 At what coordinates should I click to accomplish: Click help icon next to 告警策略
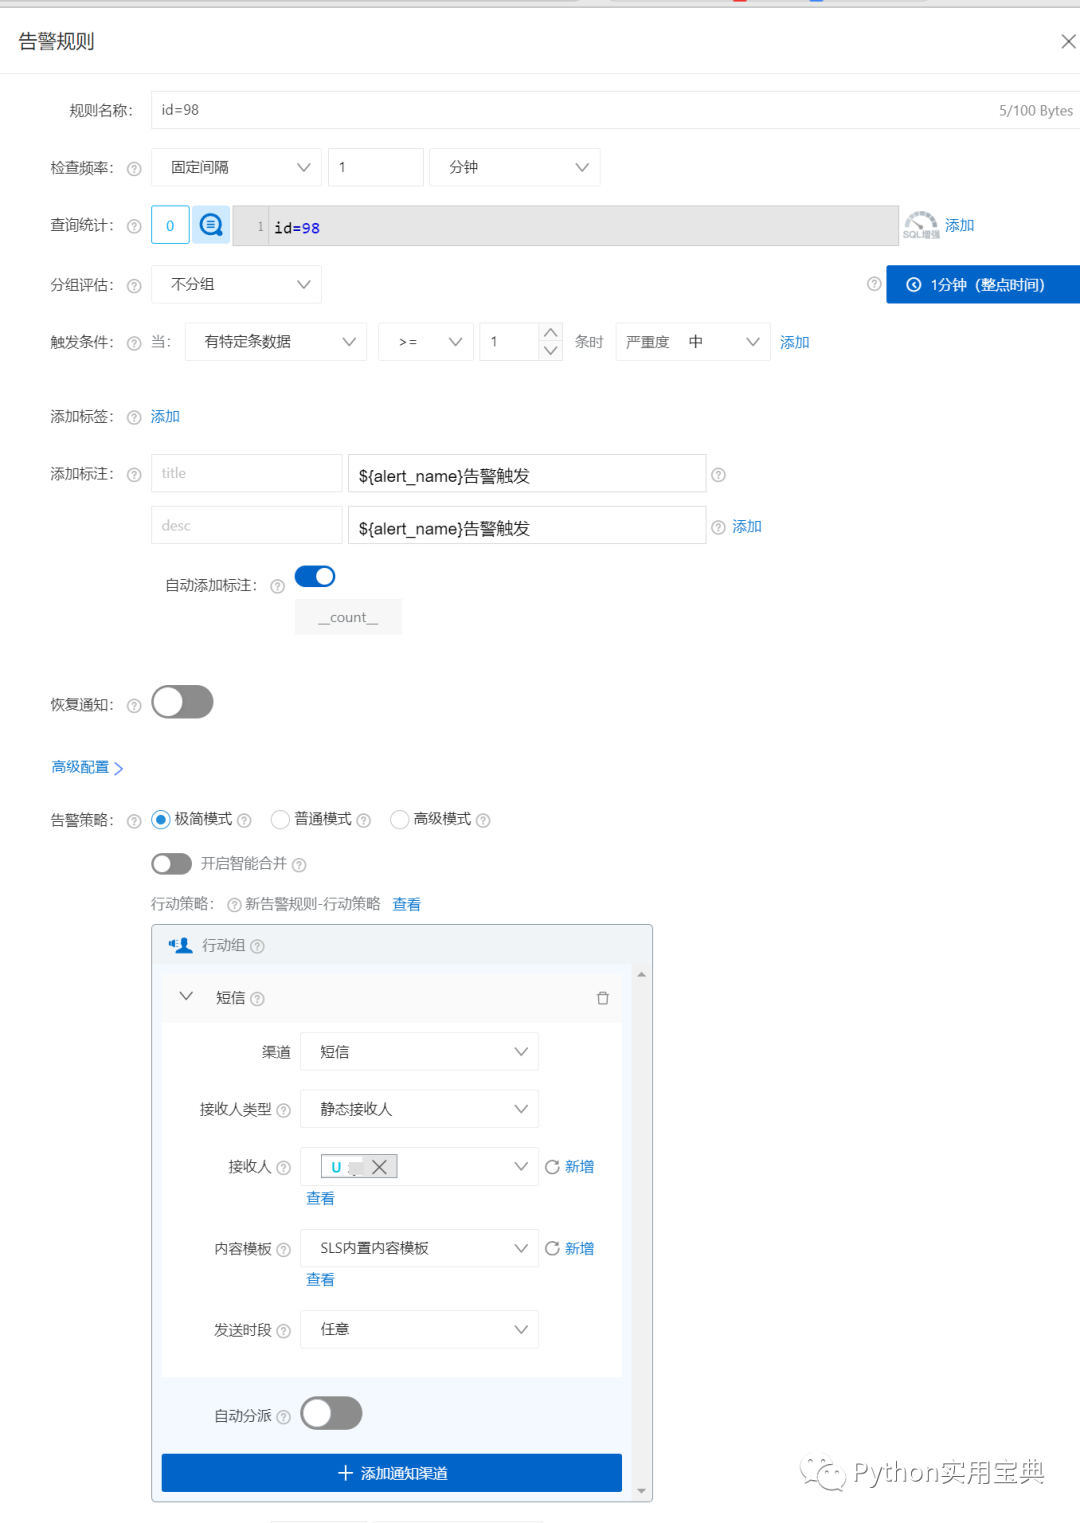[134, 821]
